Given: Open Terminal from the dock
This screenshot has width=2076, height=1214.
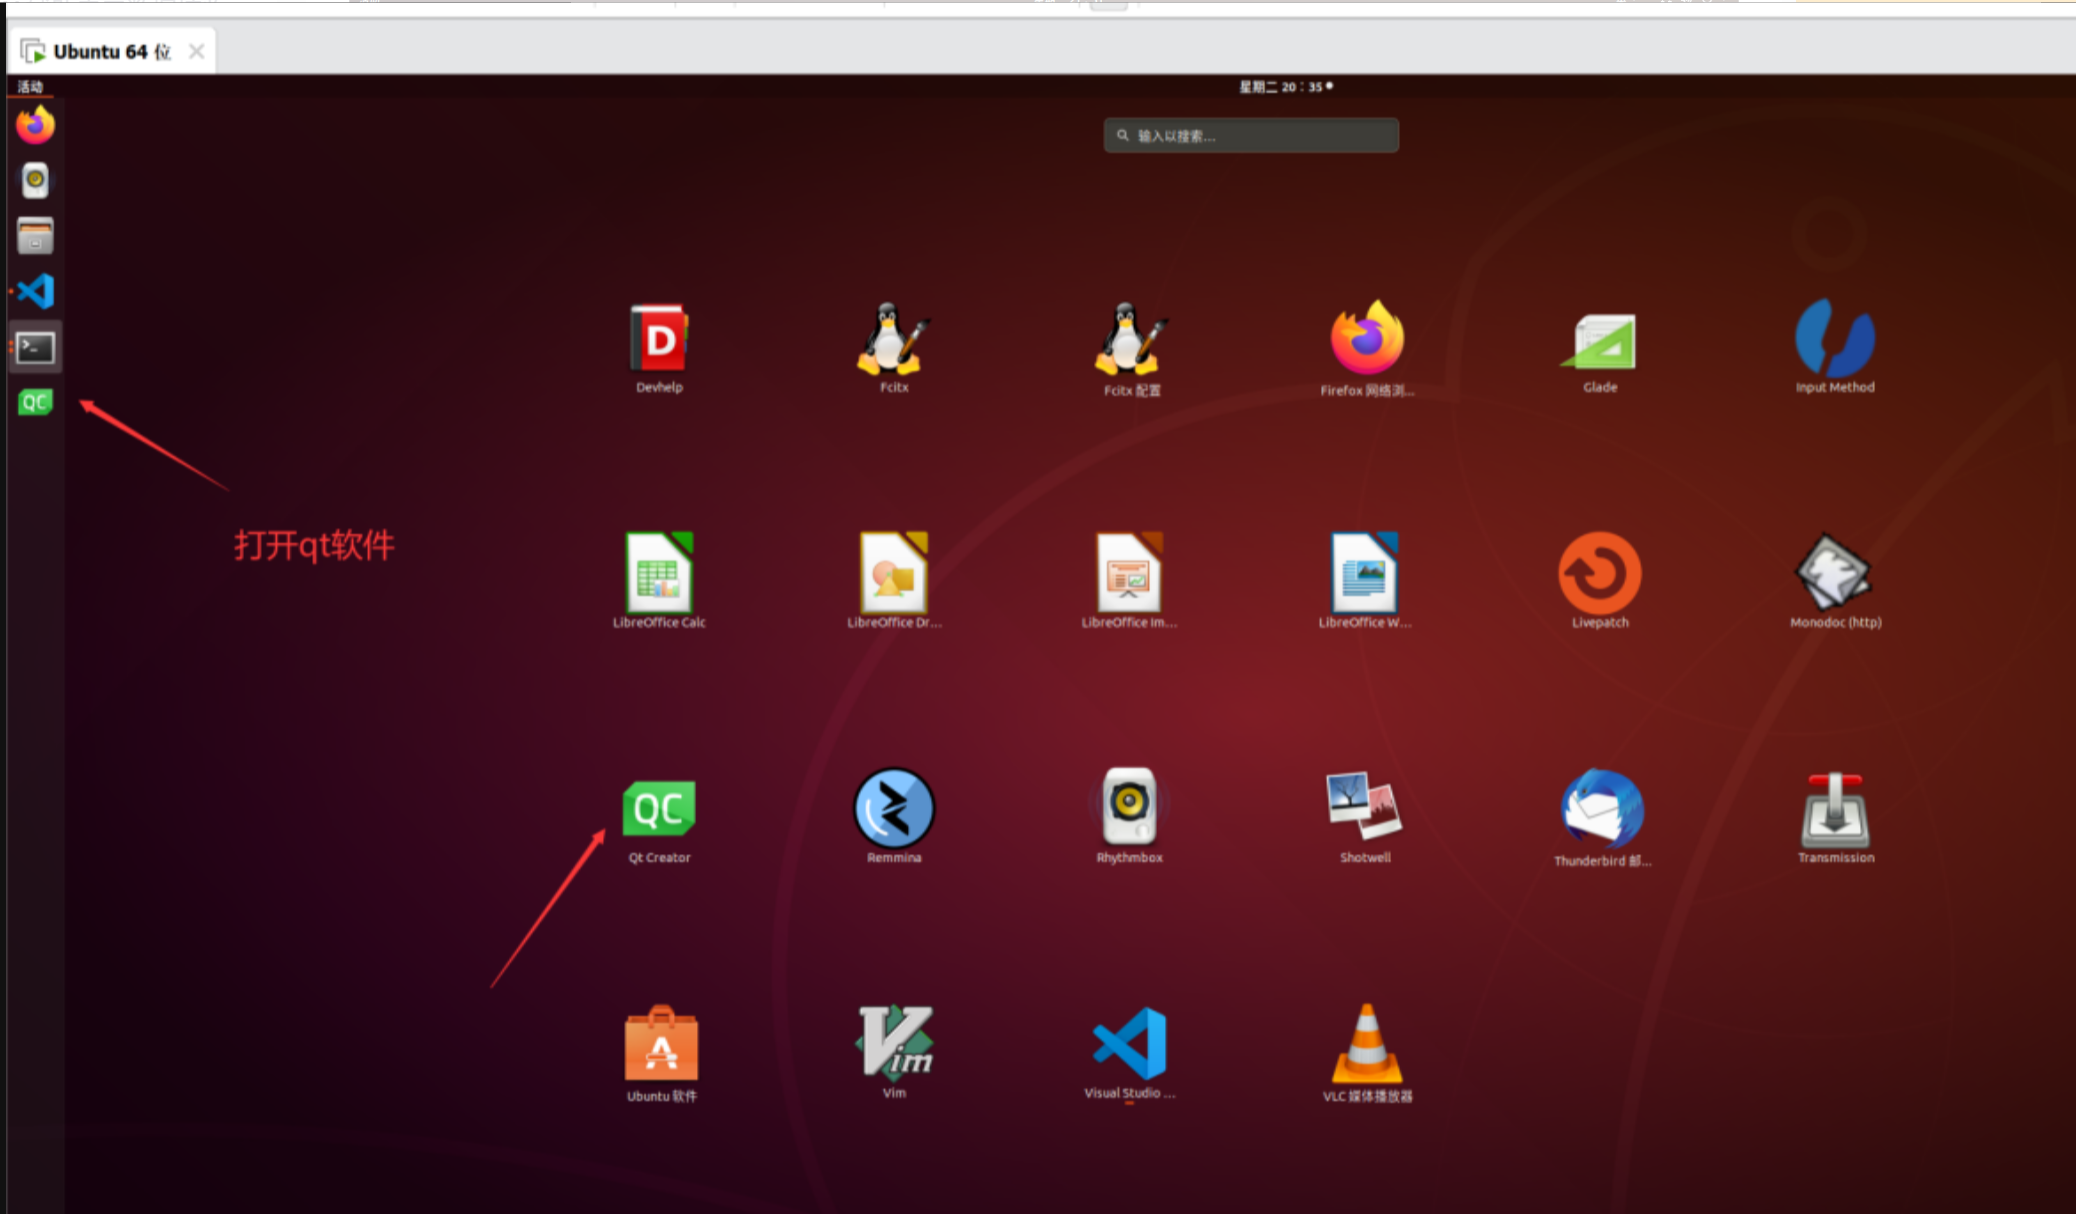Looking at the screenshot, I should click(x=35, y=347).
